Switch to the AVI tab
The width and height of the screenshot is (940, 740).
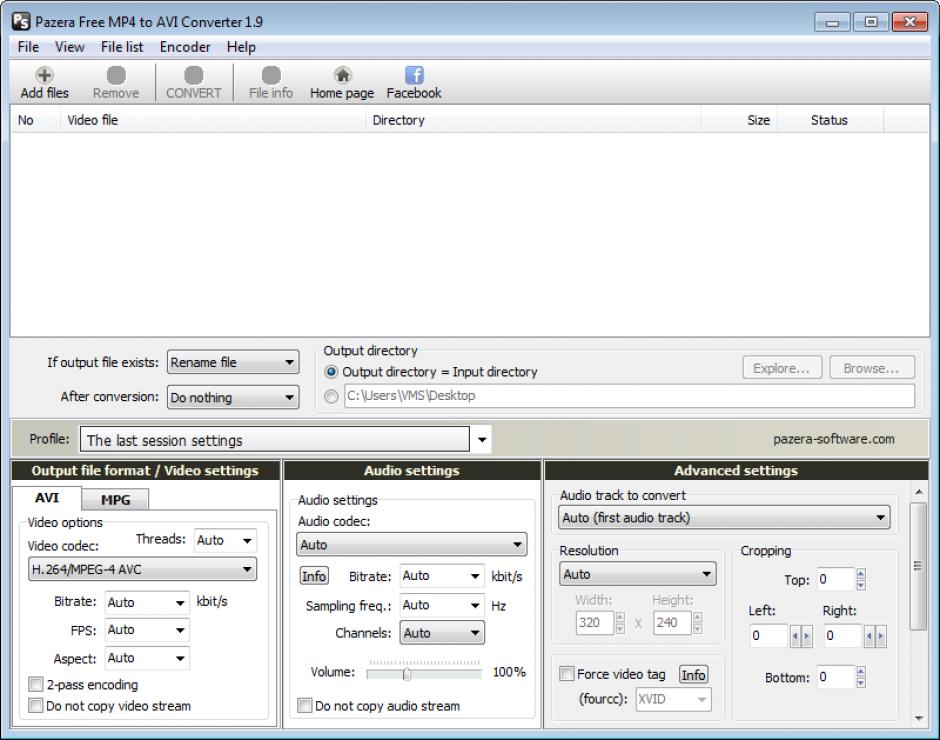(47, 498)
